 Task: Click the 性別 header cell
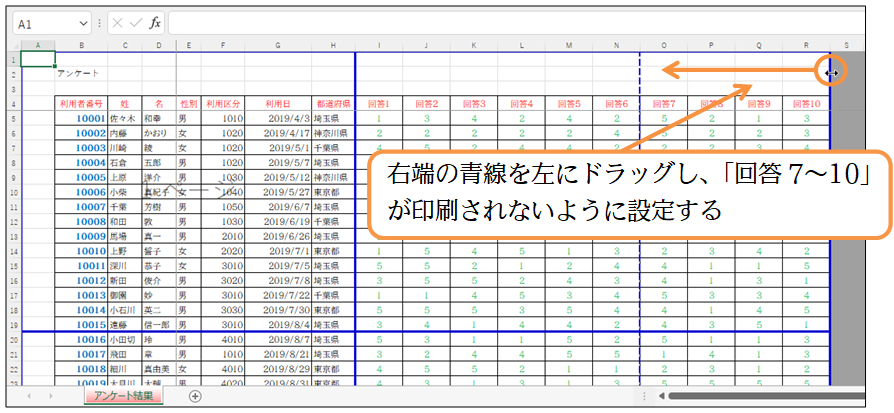tap(189, 104)
